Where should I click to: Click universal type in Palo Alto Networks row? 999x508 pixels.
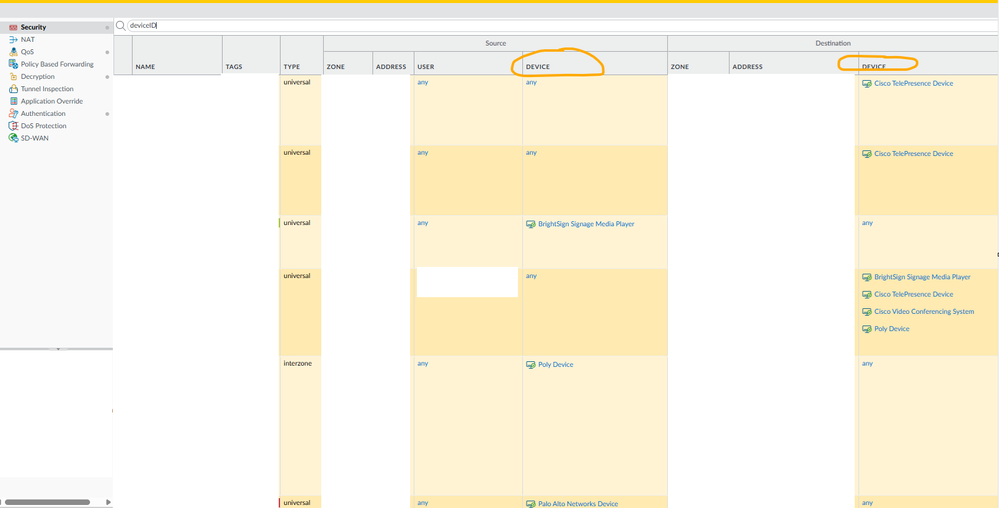click(297, 502)
